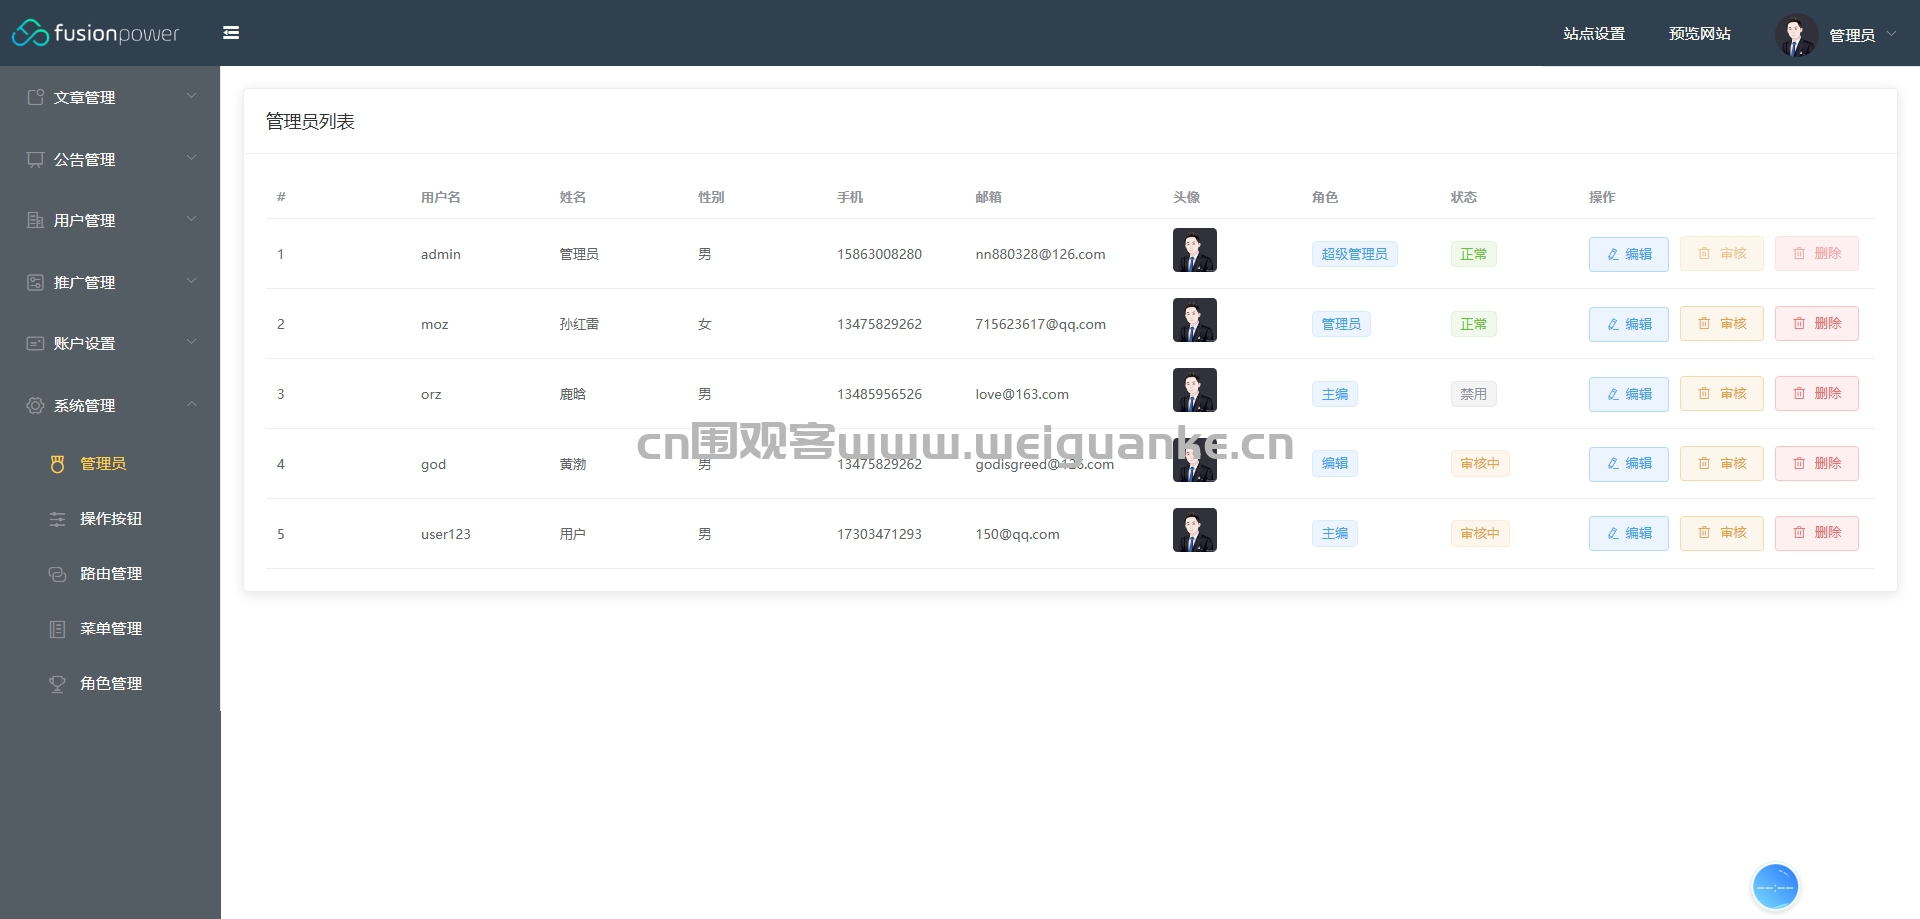The image size is (1920, 919).
Task: Click 正常 status tag in admin row
Action: pos(1473,254)
